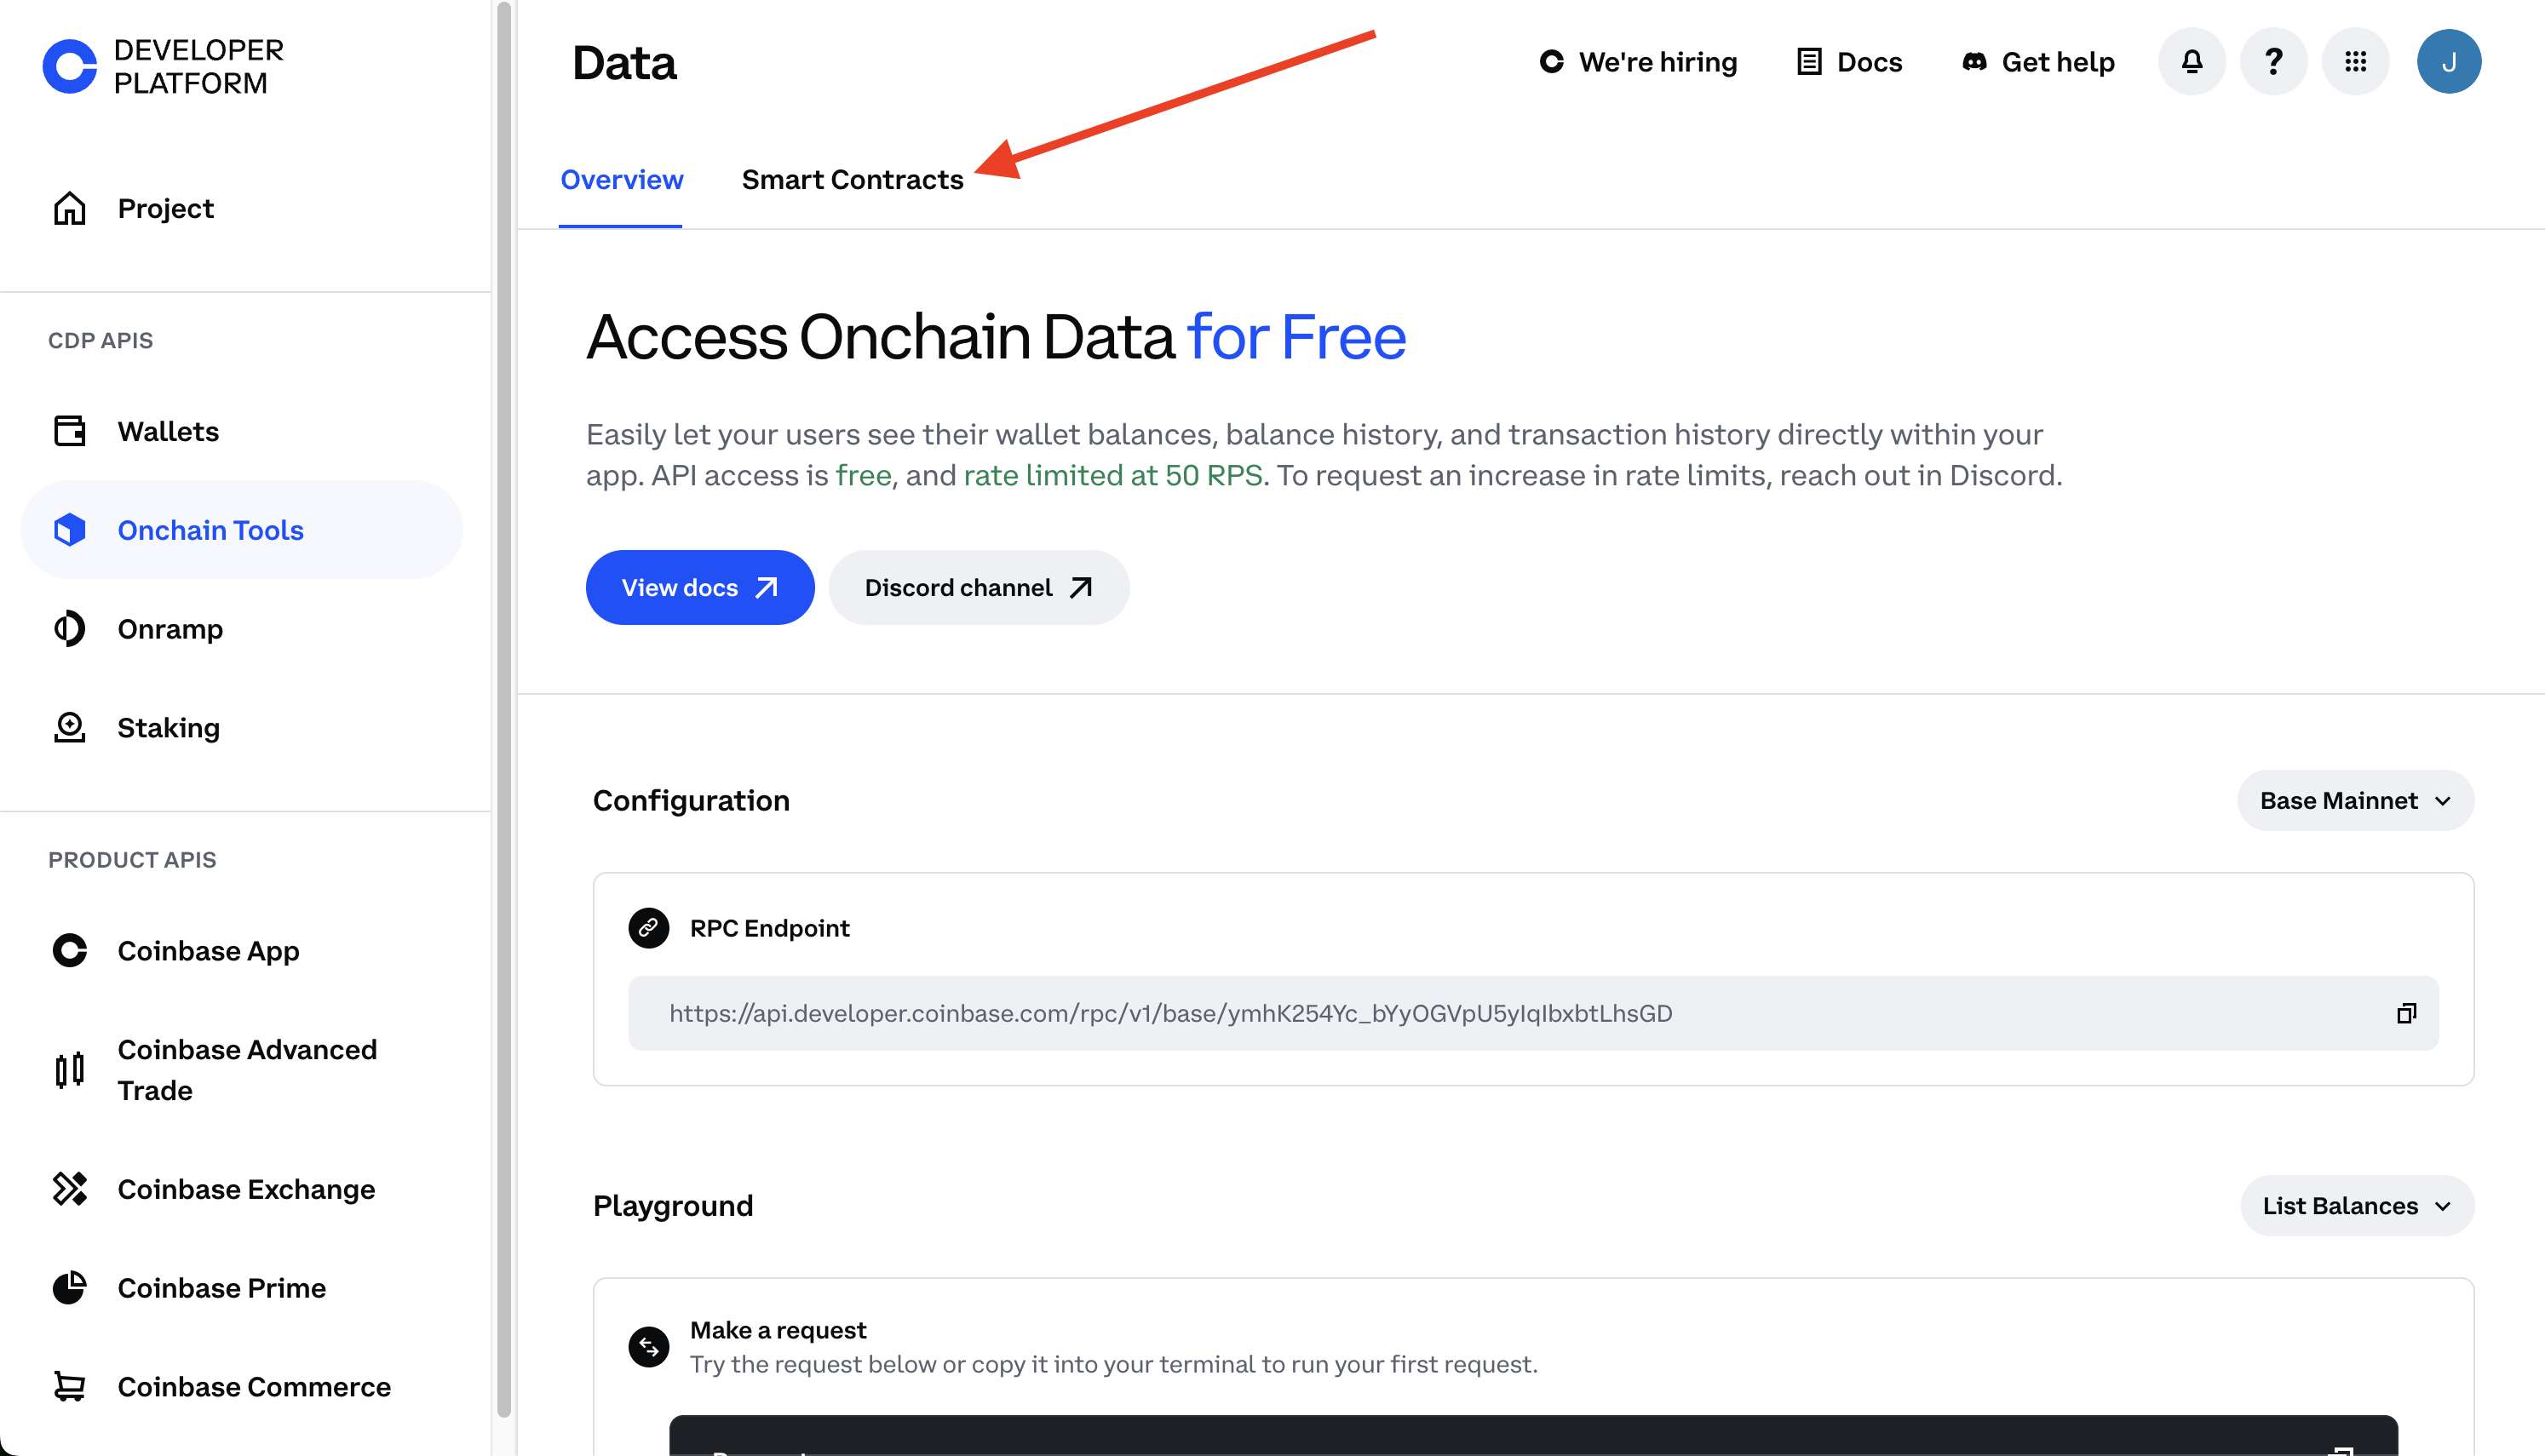Click the We're hiring link
The width and height of the screenshot is (2545, 1456).
(x=1638, y=62)
